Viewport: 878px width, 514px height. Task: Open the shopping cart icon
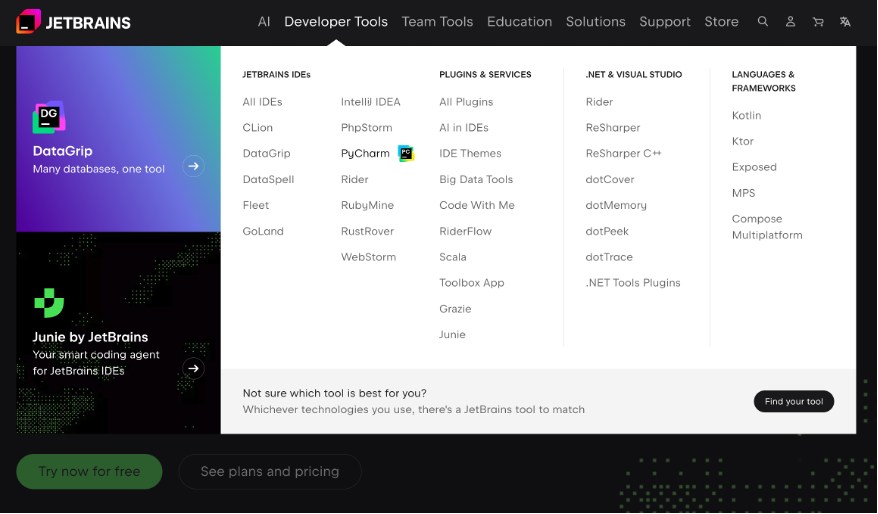tap(818, 22)
